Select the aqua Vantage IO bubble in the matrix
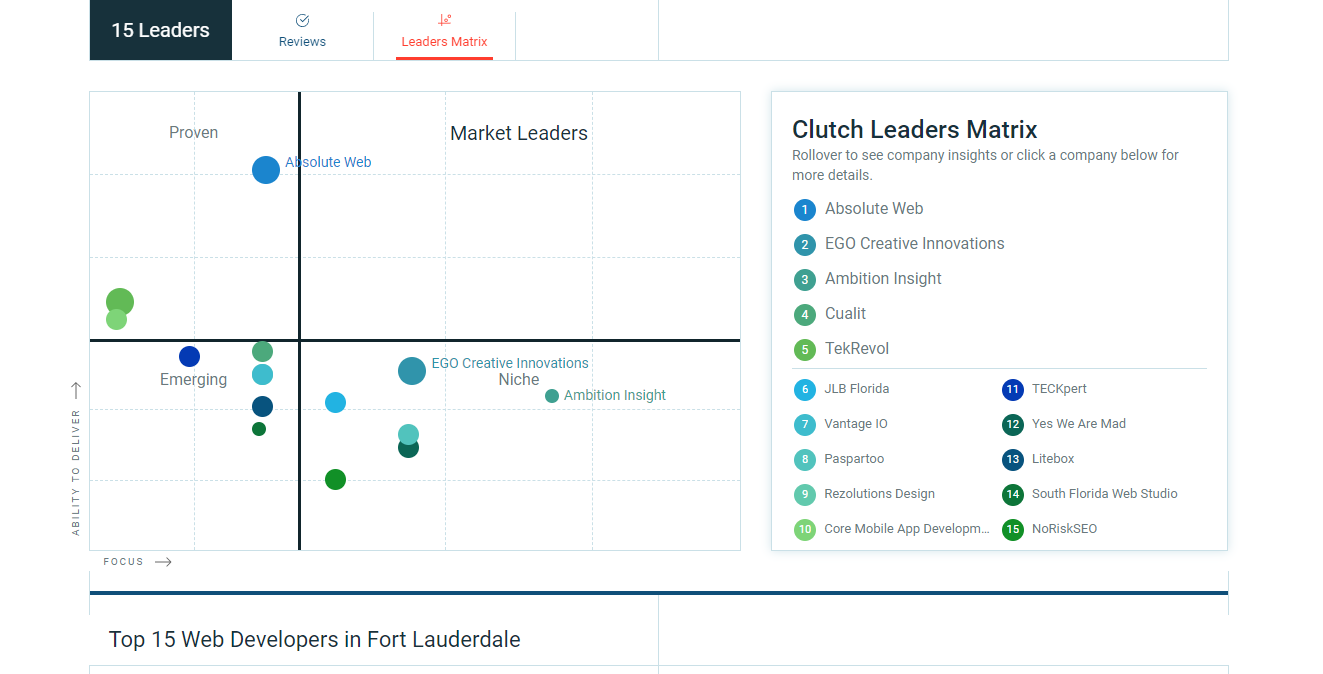This screenshot has width=1323, height=674. click(x=262, y=375)
